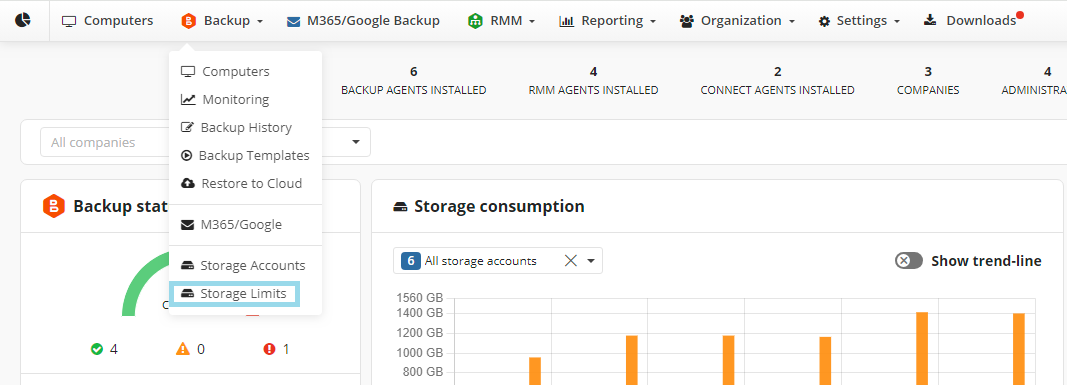
Task: Click the M365/Google Backup envelope icon
Action: coord(293,21)
